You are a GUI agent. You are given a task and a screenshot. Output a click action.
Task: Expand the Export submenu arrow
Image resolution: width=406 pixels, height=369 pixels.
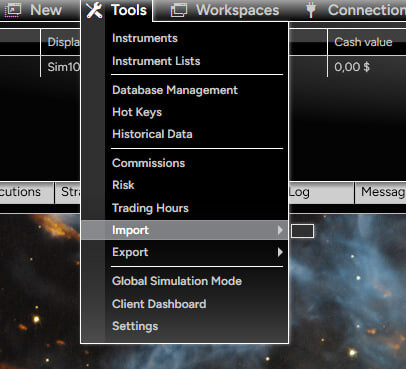[x=280, y=252]
